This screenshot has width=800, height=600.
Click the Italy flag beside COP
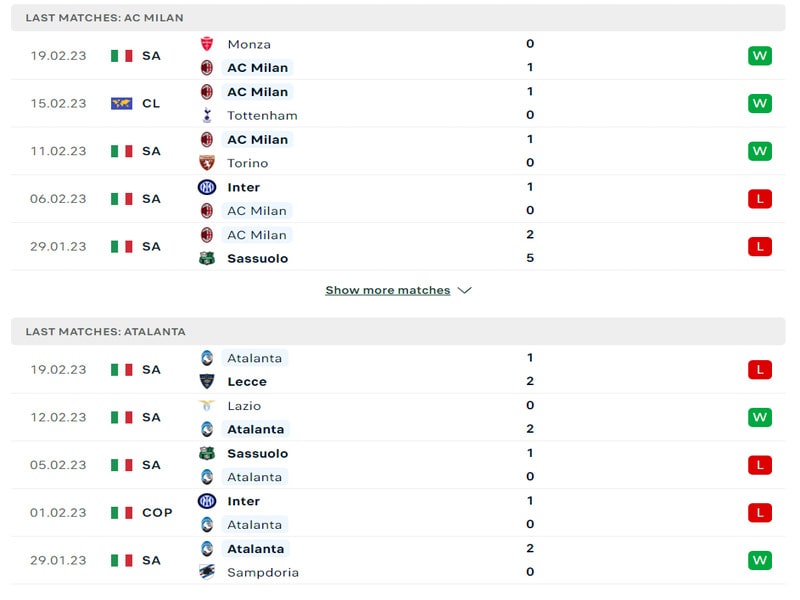122,513
